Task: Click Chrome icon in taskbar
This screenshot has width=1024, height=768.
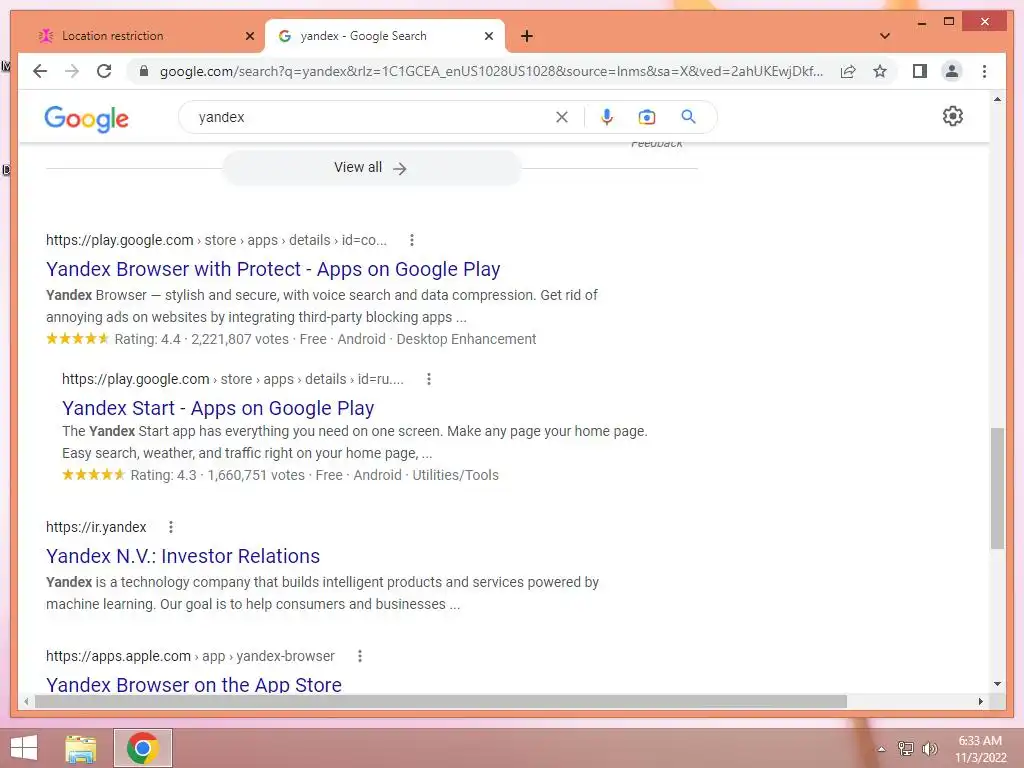Action: [x=143, y=748]
